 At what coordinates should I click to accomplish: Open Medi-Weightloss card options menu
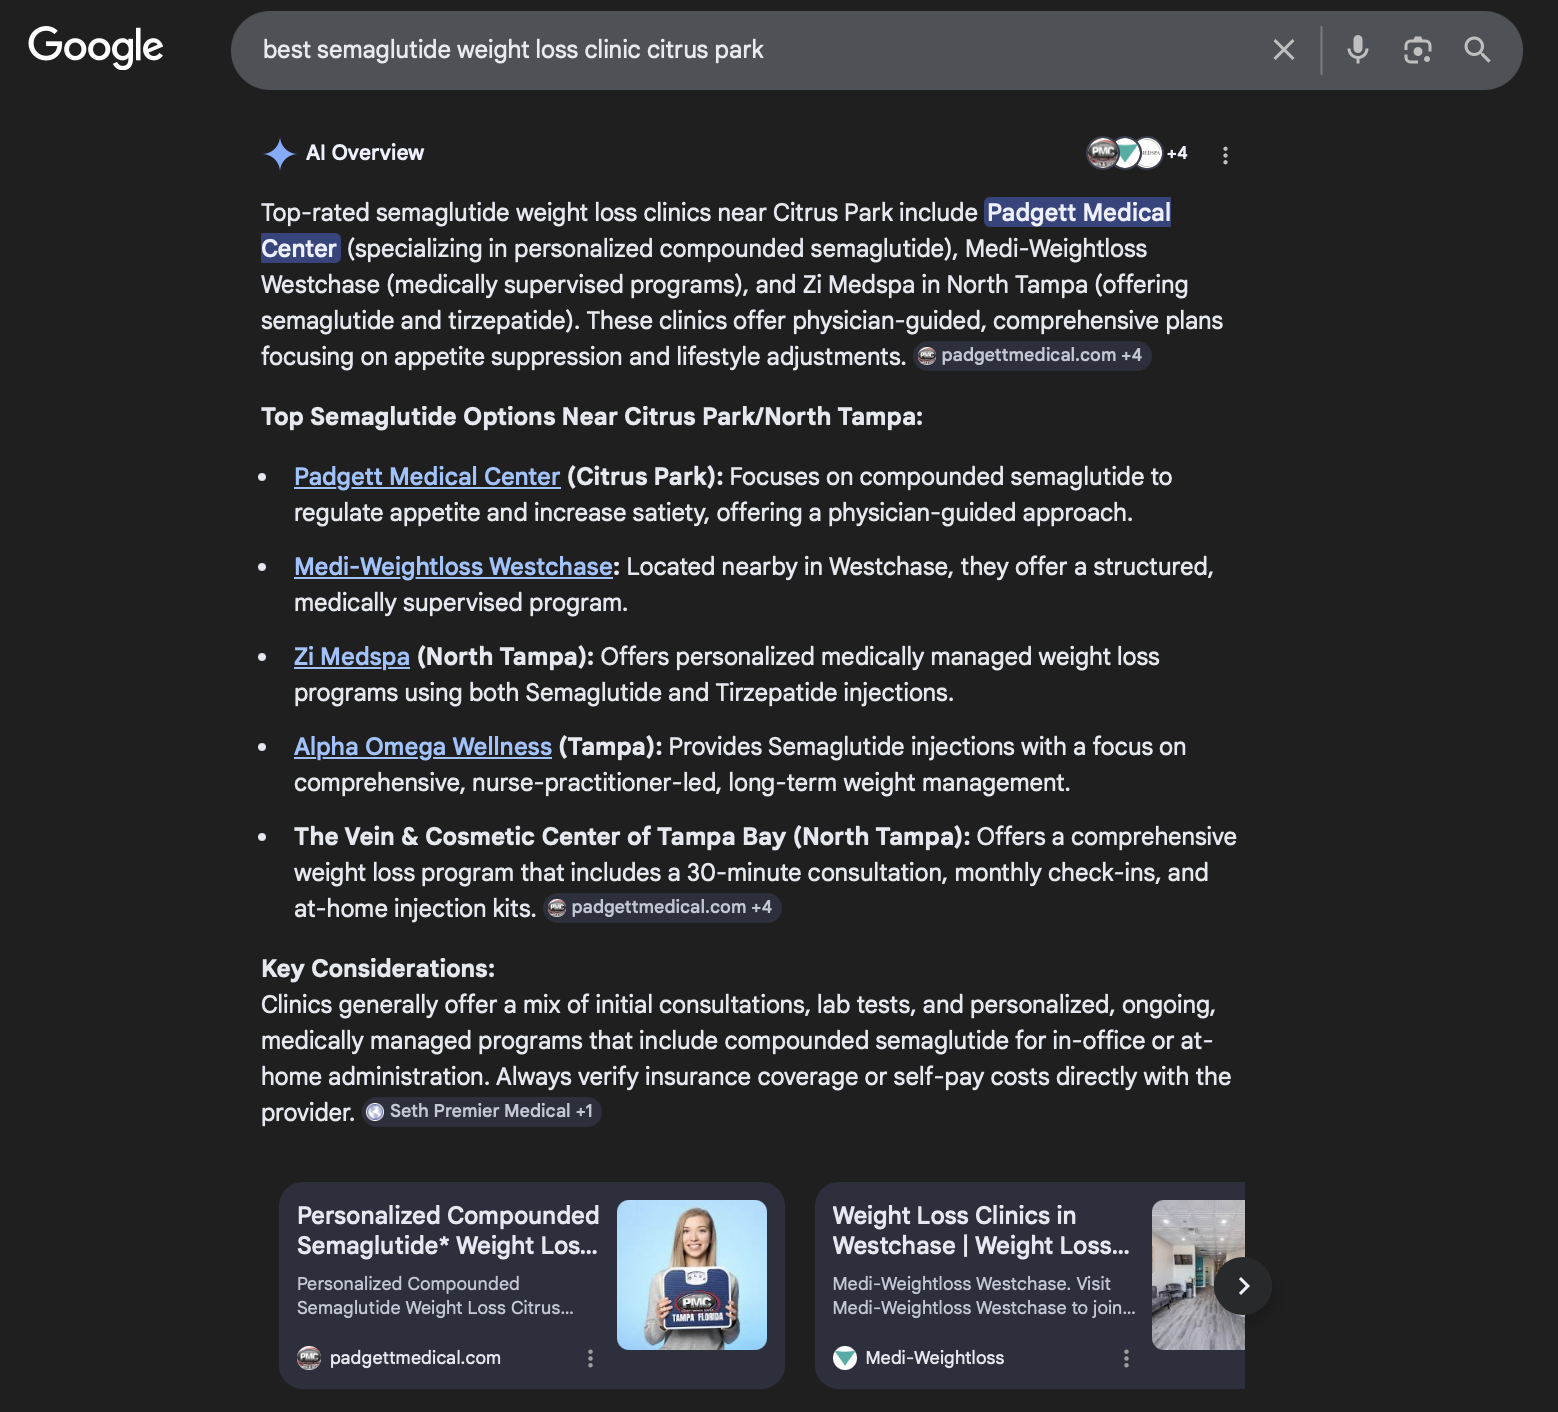click(x=1126, y=1358)
